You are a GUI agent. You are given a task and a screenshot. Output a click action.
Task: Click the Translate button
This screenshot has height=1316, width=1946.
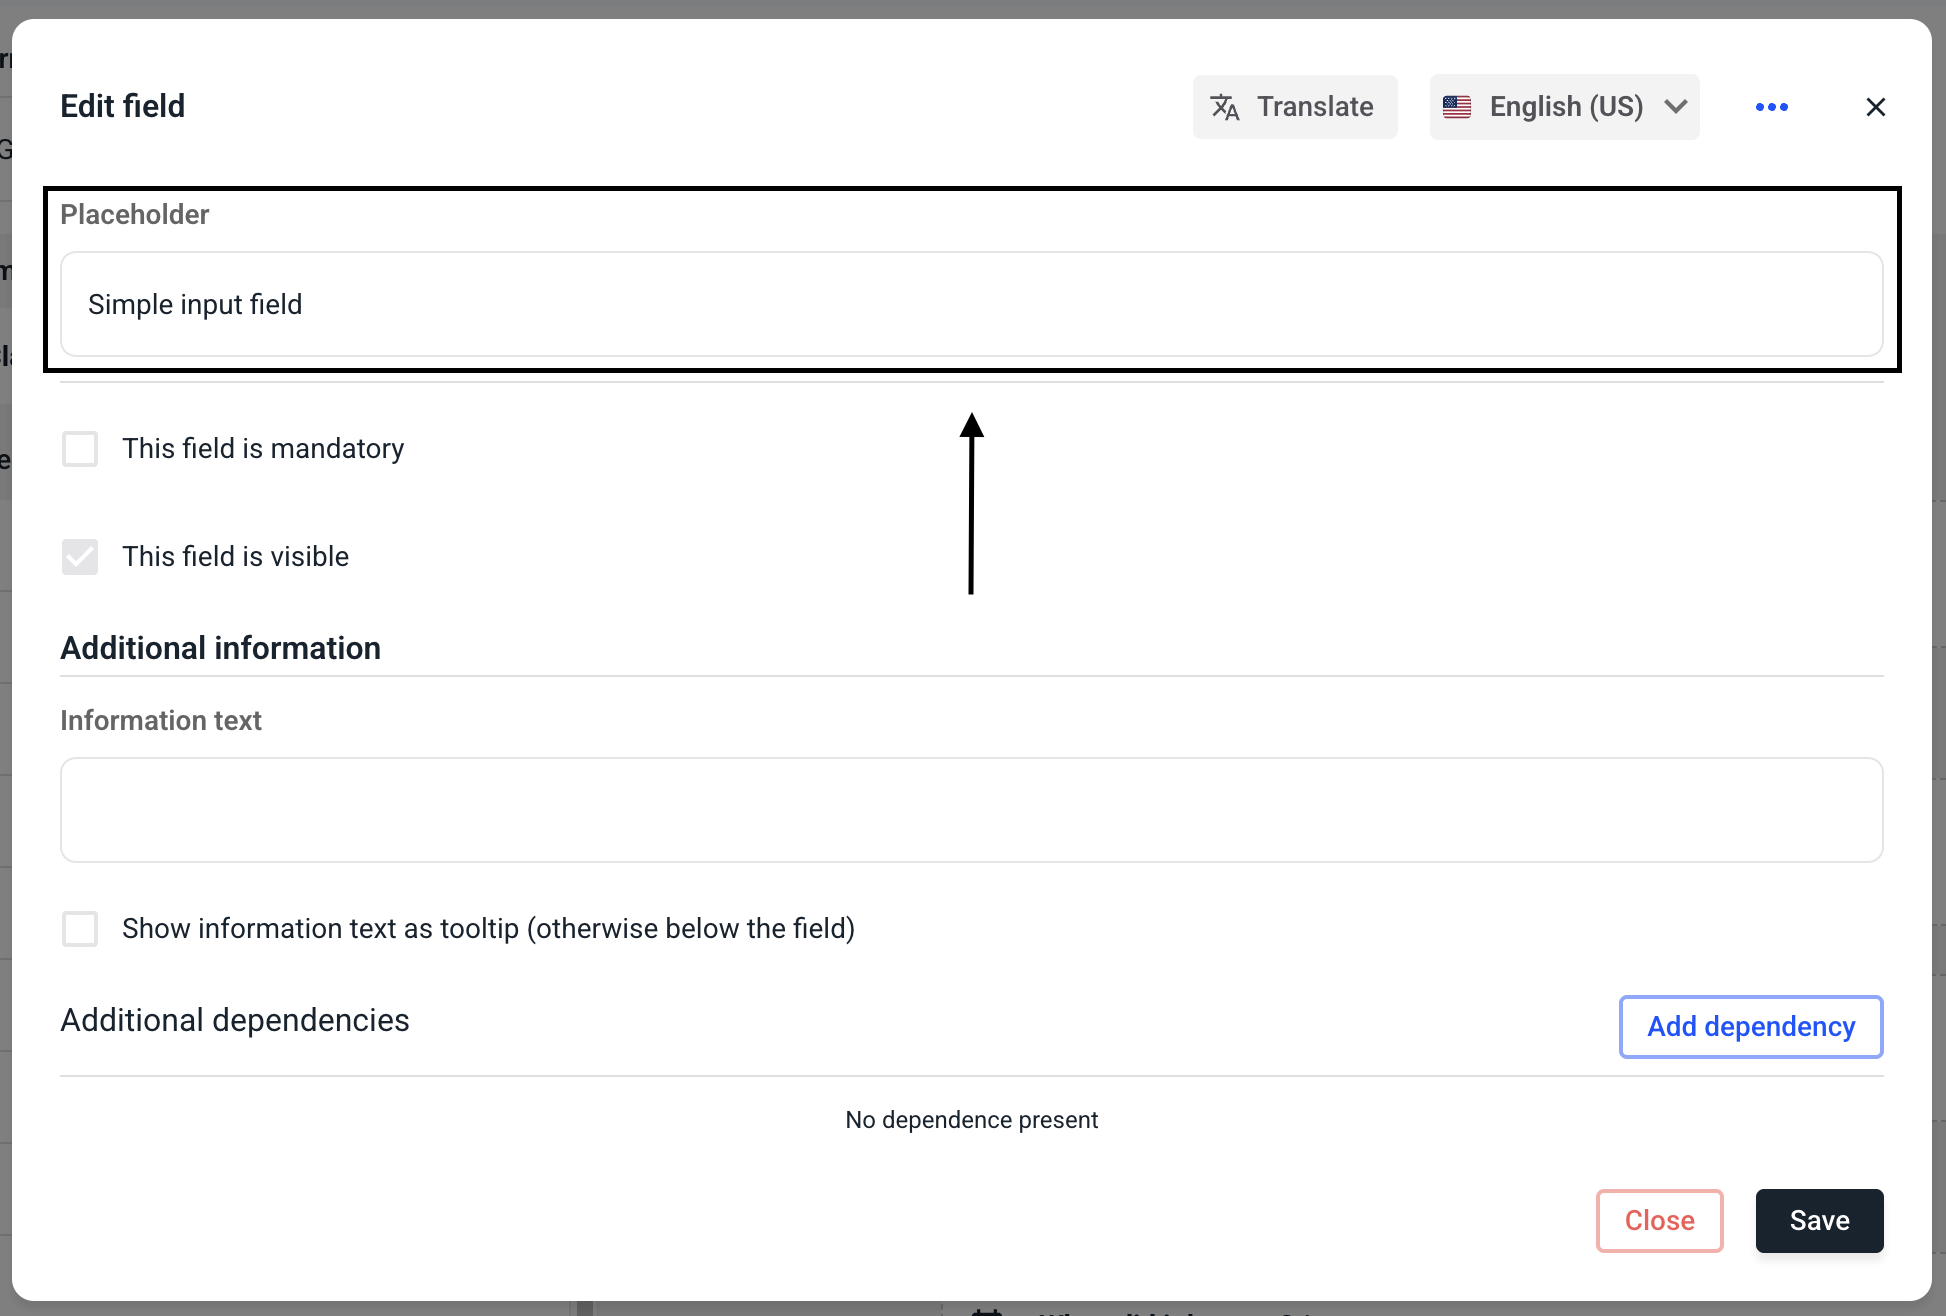(x=1295, y=107)
